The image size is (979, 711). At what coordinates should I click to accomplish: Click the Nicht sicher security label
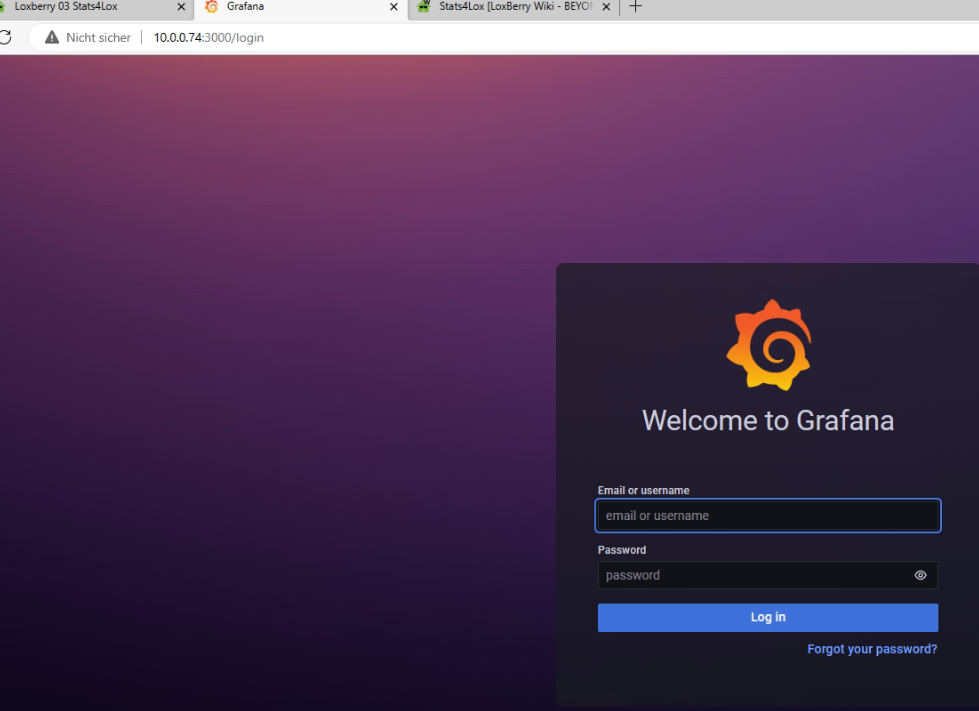click(x=99, y=37)
